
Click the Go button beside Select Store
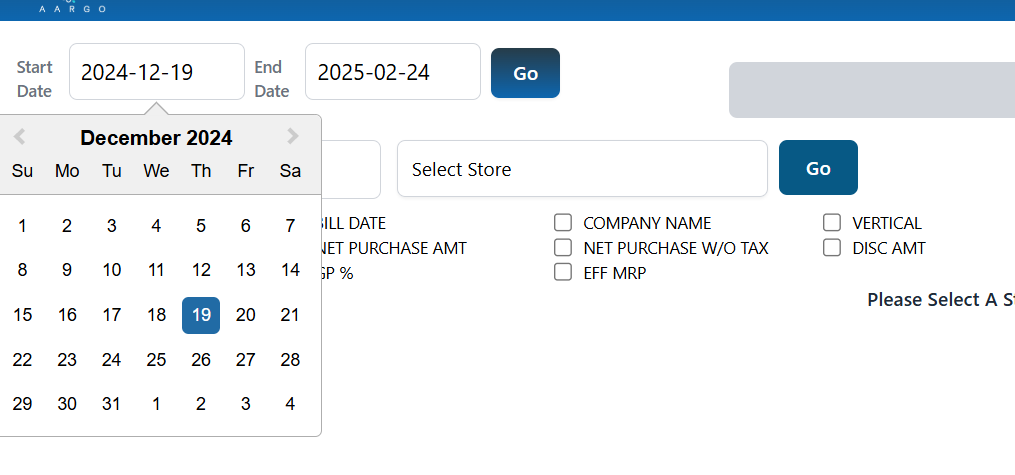click(x=818, y=168)
